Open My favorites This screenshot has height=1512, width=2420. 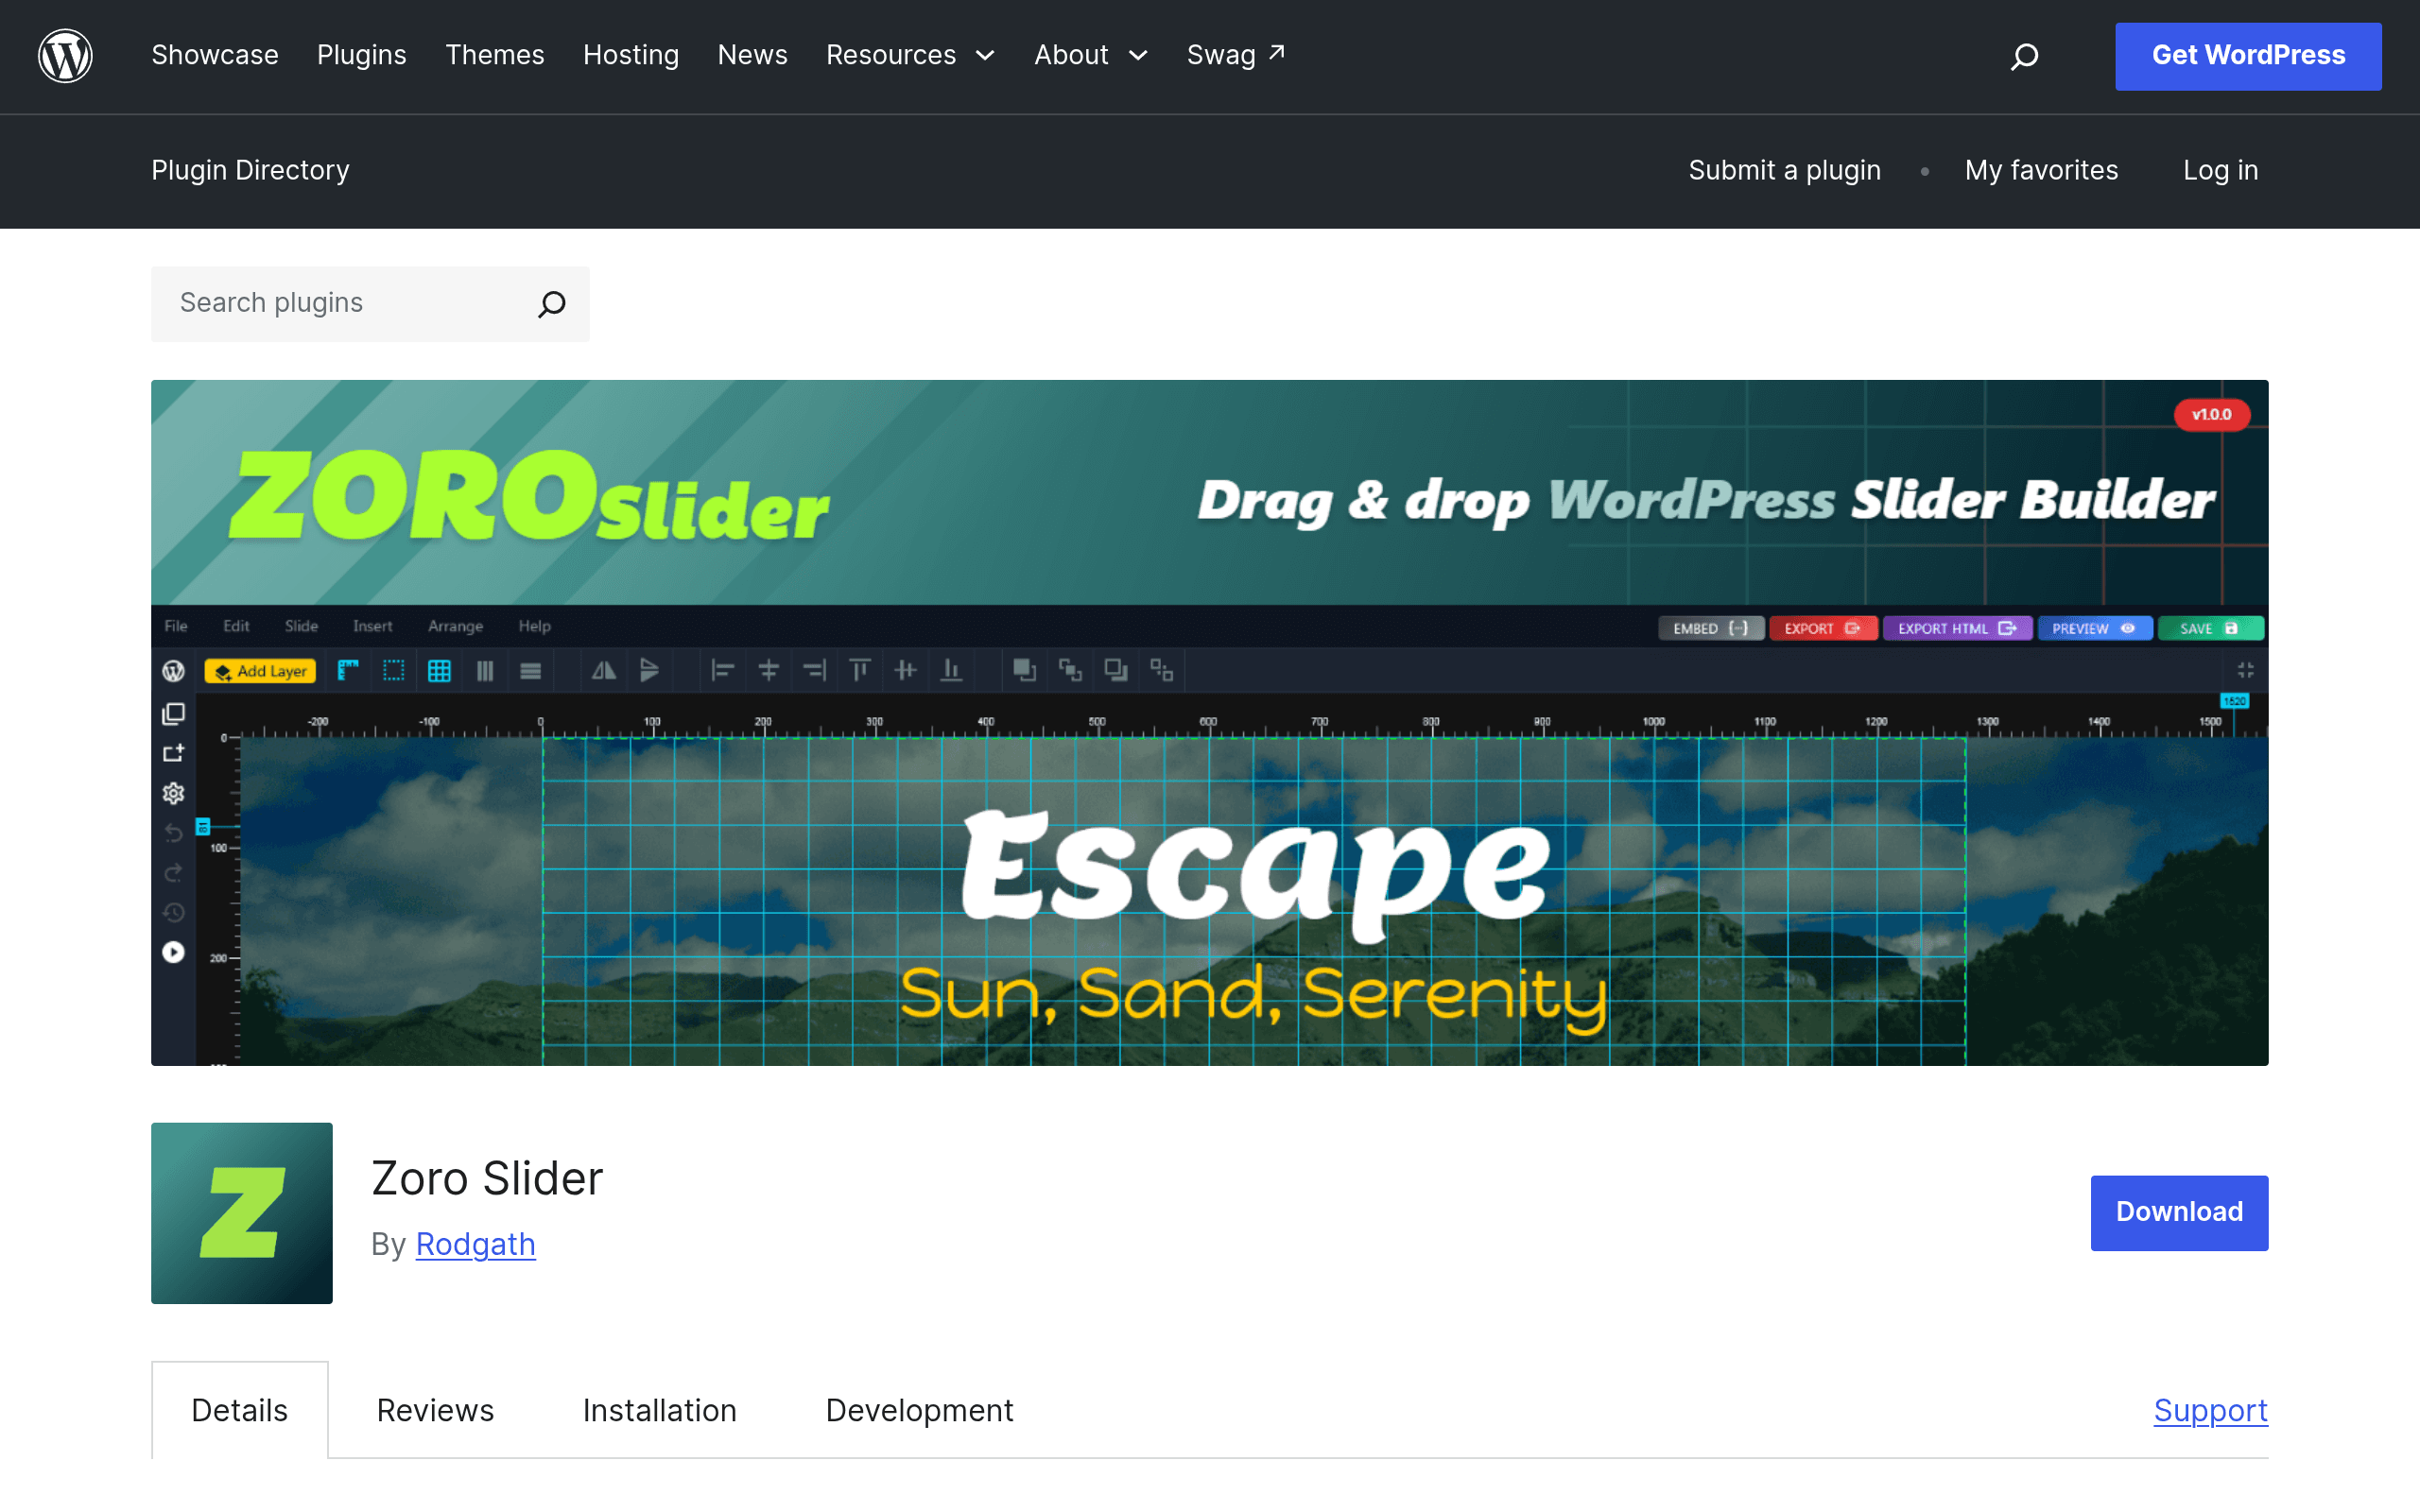(2041, 170)
